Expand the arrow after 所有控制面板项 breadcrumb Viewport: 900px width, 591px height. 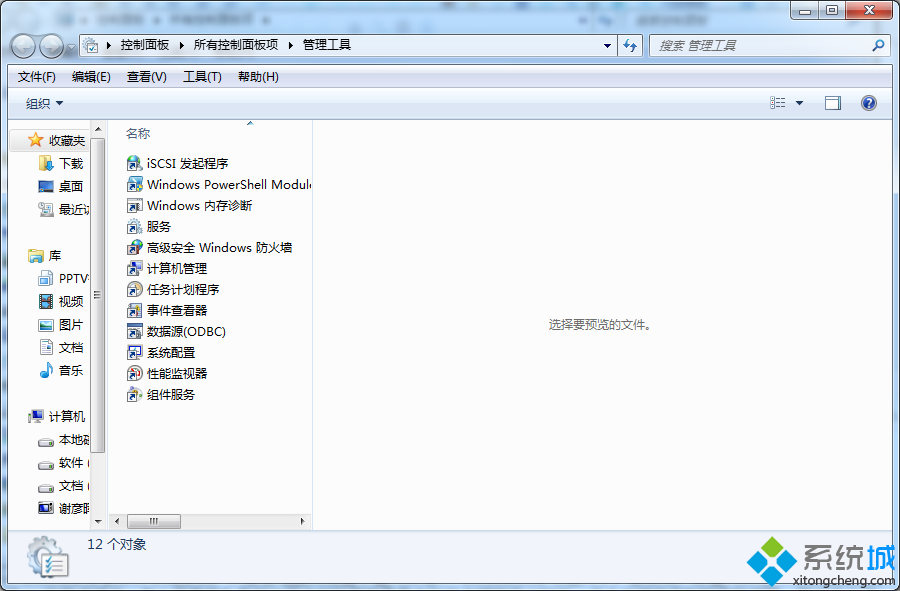tap(290, 45)
